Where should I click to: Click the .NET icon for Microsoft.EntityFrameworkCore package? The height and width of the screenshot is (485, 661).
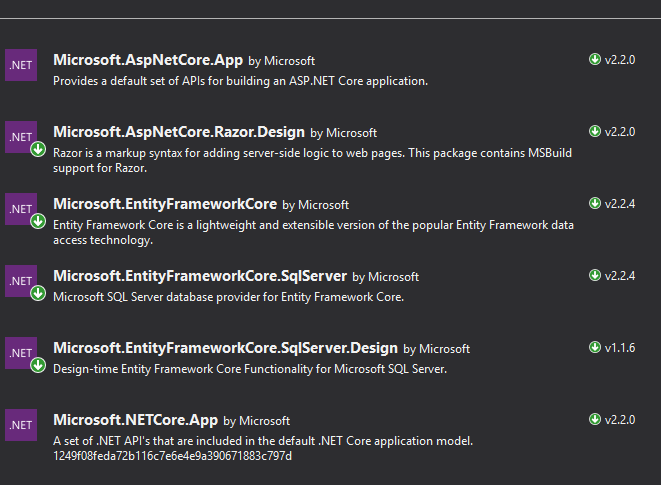point(21,209)
